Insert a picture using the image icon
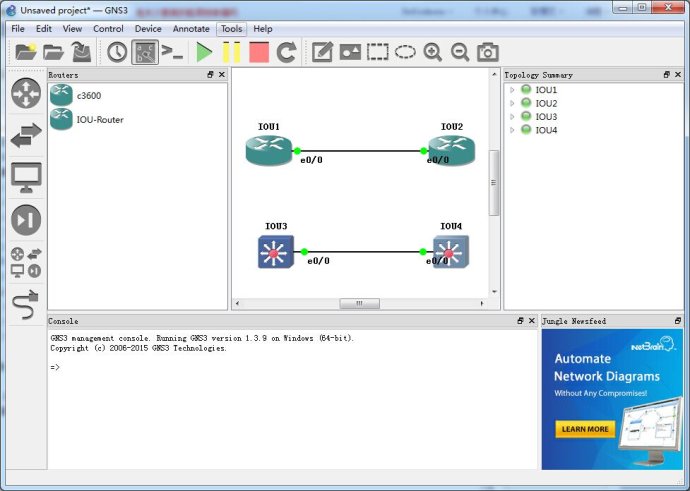 [350, 52]
